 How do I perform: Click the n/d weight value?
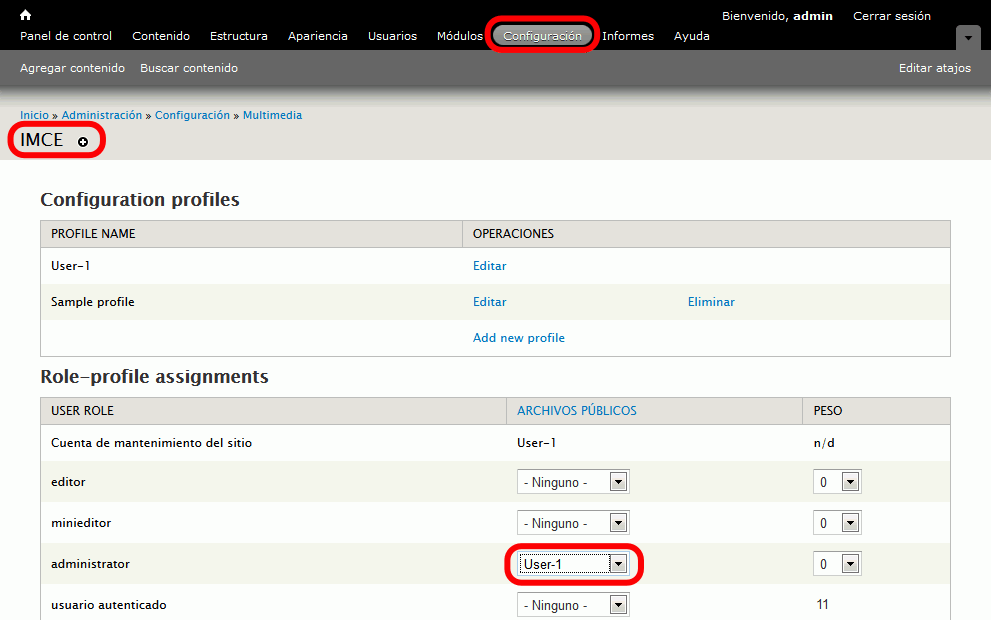824,443
